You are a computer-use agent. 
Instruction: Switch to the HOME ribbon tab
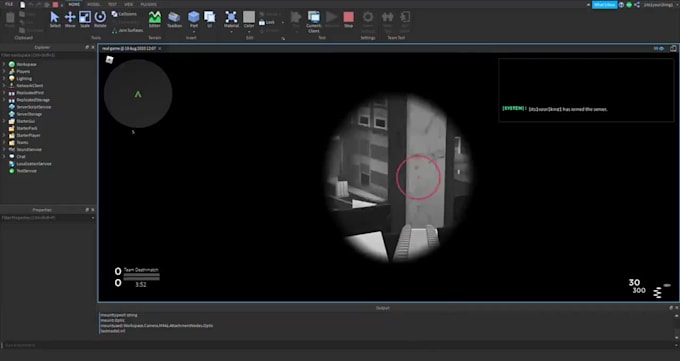(74, 4)
